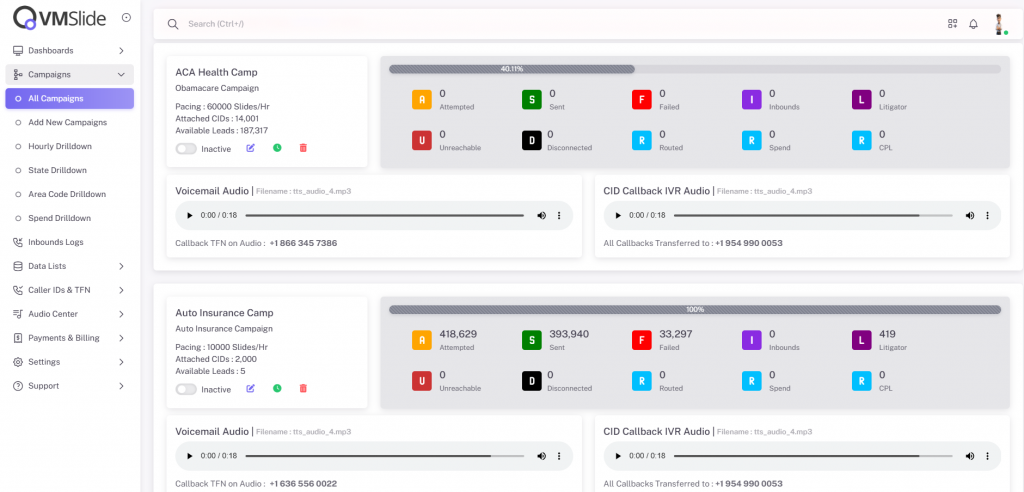The height and width of the screenshot is (492, 1024).
Task: Open the apps grid icon in the top bar
Action: [952, 24]
